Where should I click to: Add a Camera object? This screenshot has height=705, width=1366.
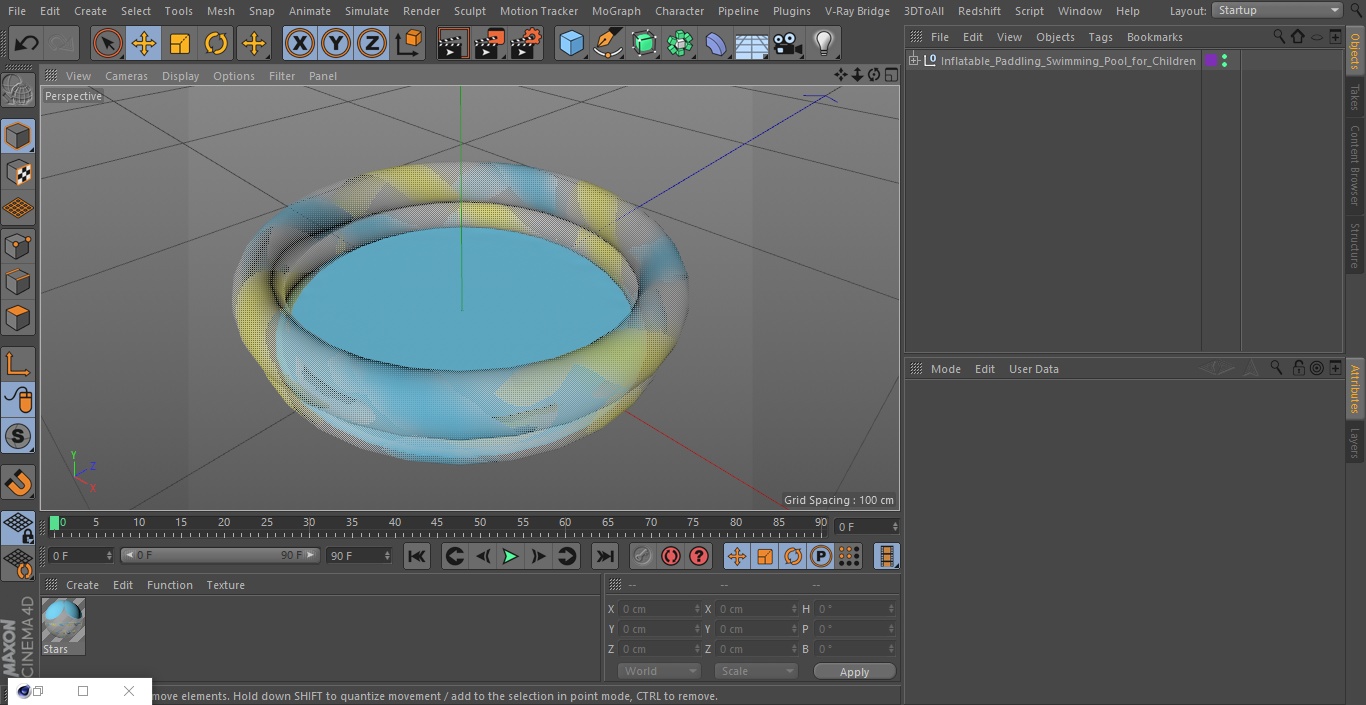pyautogui.click(x=788, y=43)
